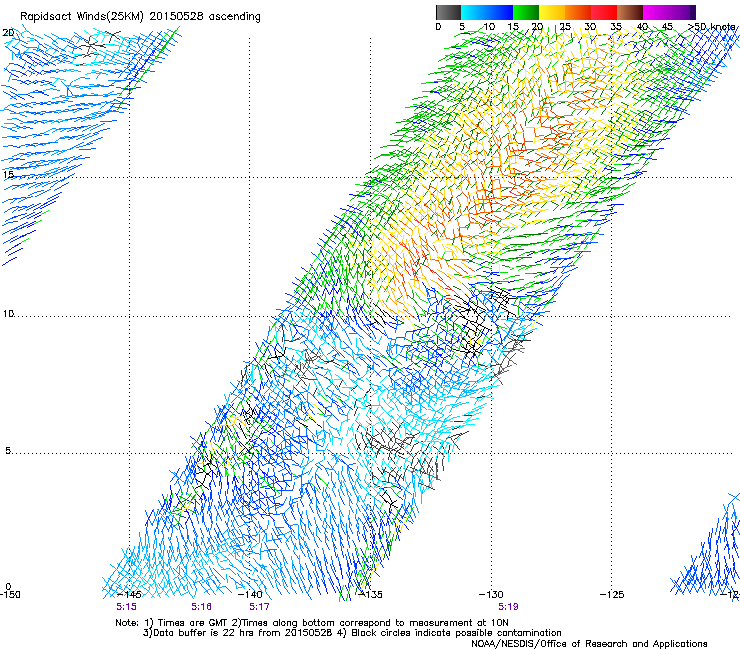
Task: Click the purple time label 5:17
Action: pyautogui.click(x=260, y=607)
